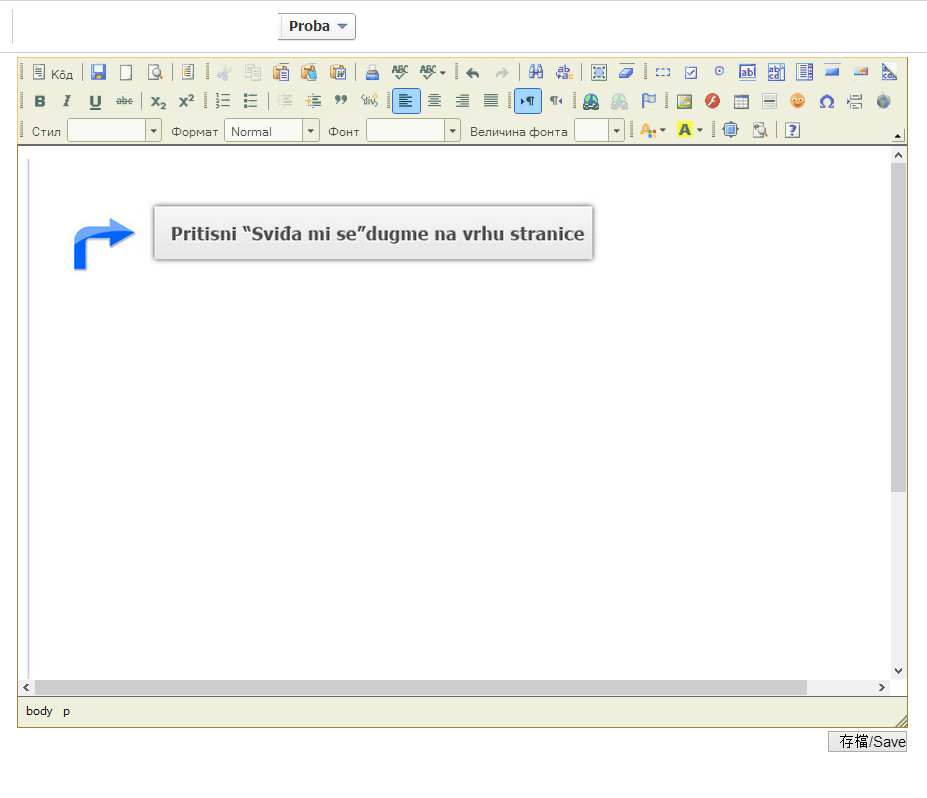
Task: Collapse the toolbar with the arrow
Action: point(897,136)
